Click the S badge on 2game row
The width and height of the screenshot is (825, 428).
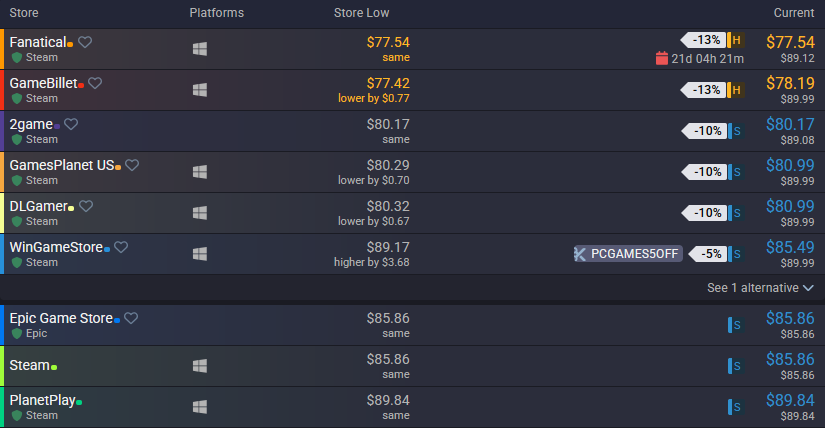pyautogui.click(x=736, y=131)
